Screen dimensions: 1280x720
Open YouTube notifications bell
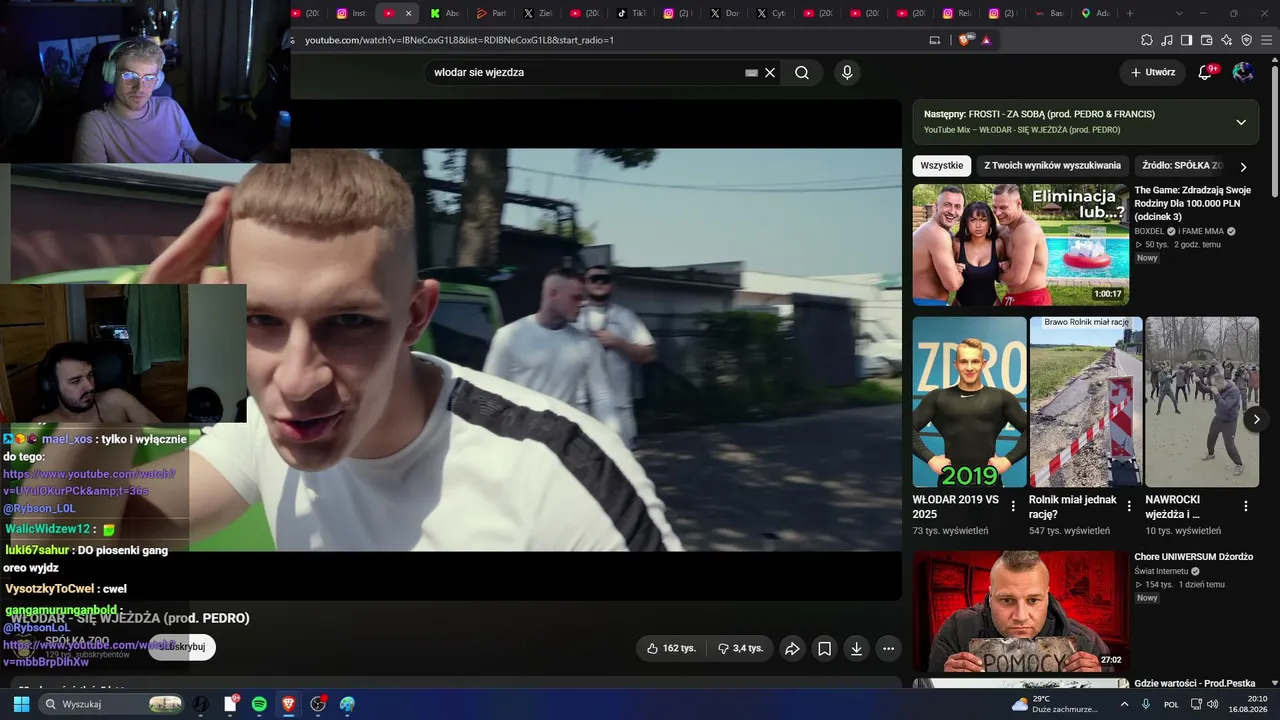tap(1206, 72)
